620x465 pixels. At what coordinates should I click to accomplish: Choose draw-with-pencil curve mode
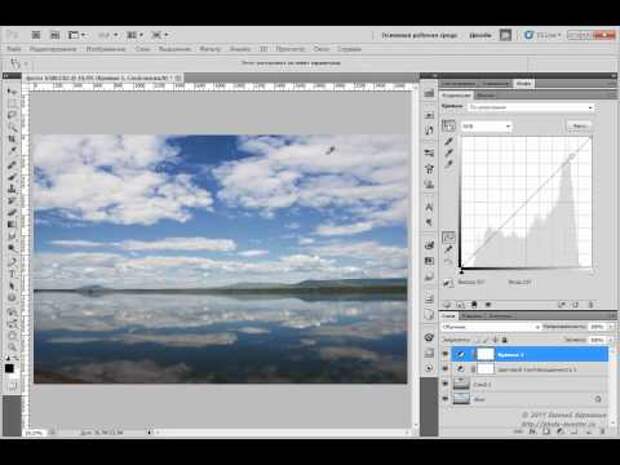(448, 249)
